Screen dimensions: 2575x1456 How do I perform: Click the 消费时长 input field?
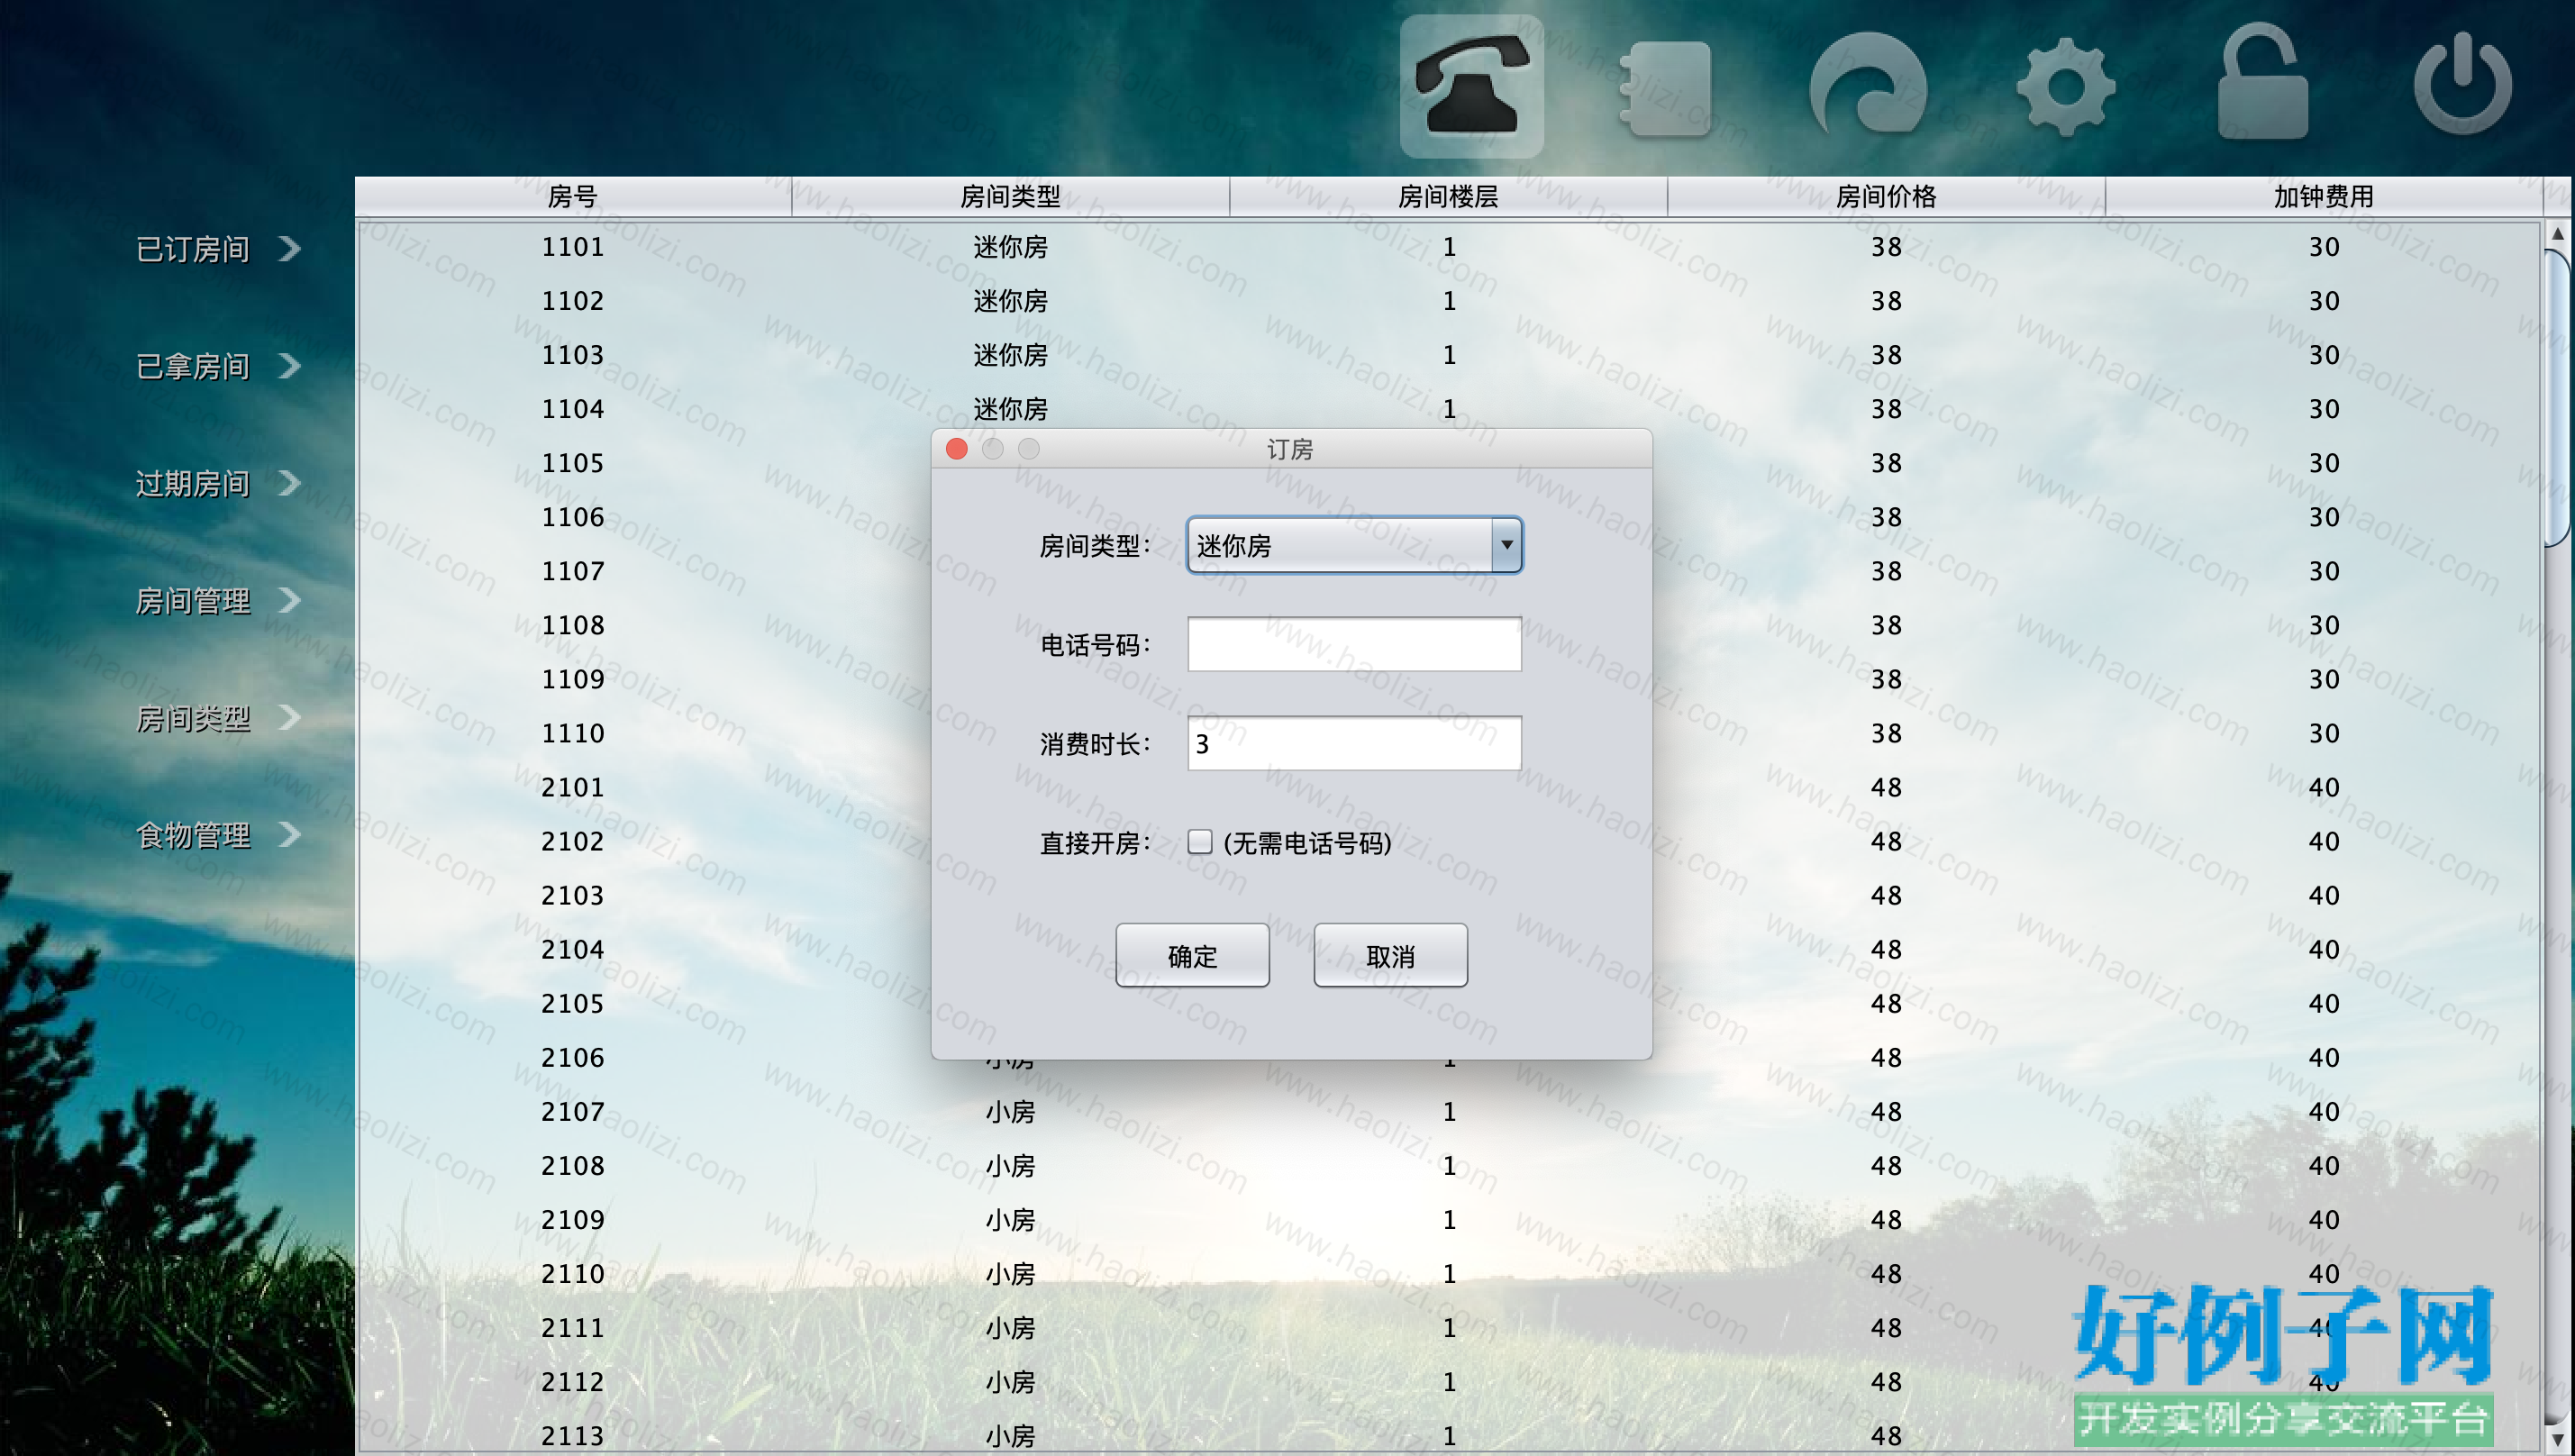(x=1354, y=743)
